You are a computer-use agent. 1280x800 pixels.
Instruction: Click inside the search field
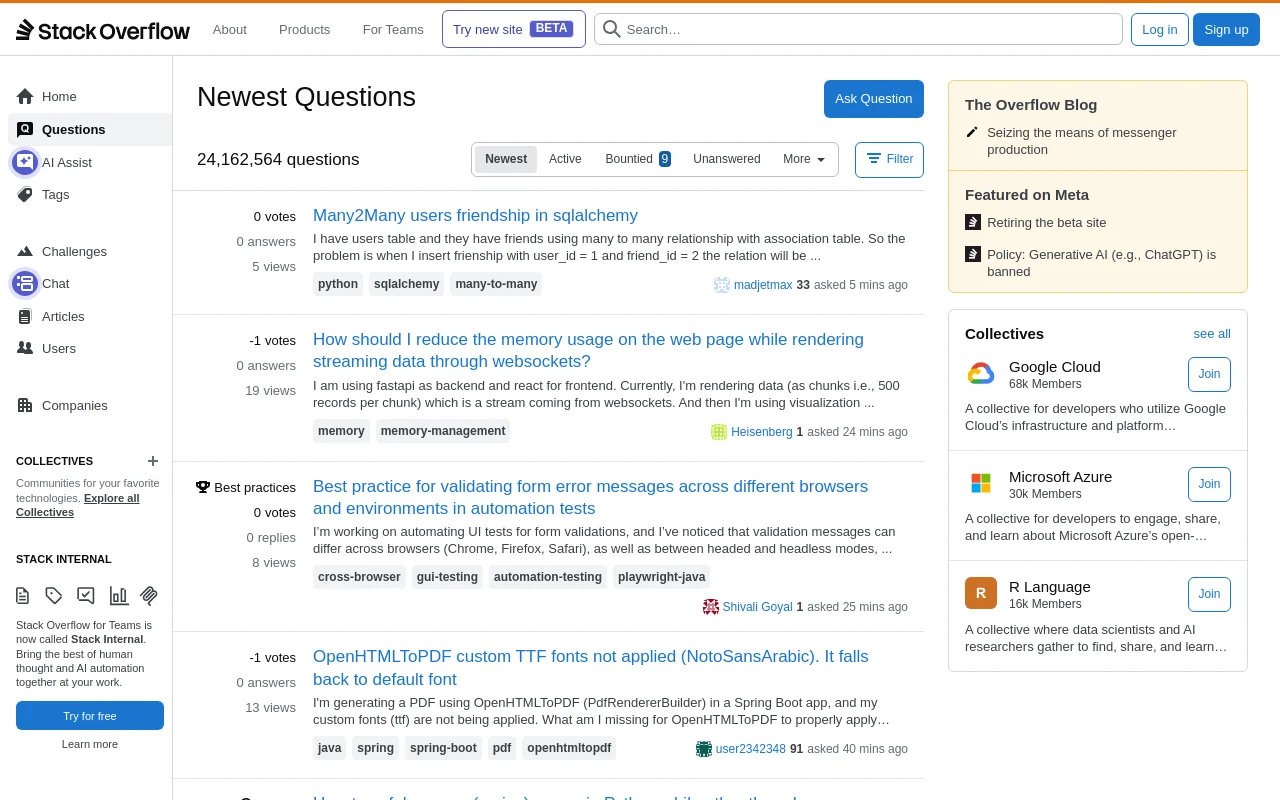858,29
